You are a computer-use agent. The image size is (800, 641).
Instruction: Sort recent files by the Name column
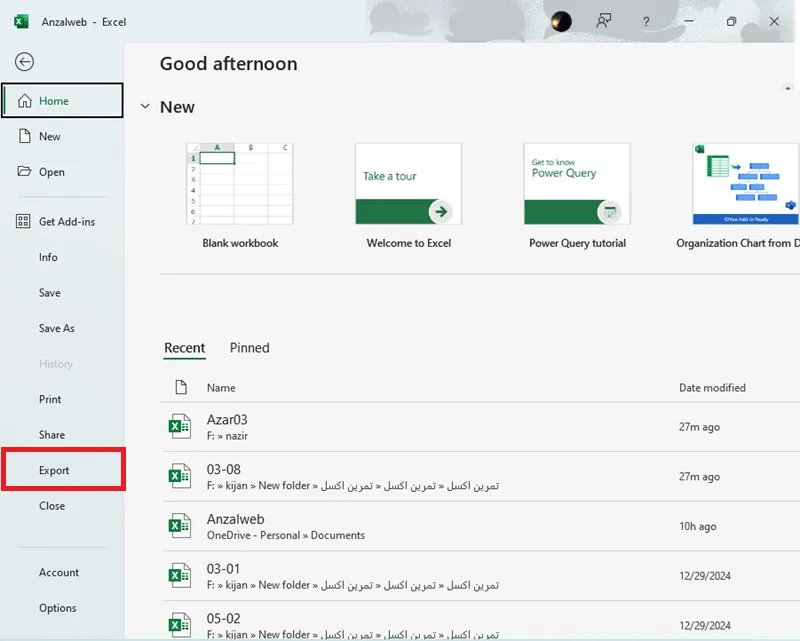(x=221, y=388)
